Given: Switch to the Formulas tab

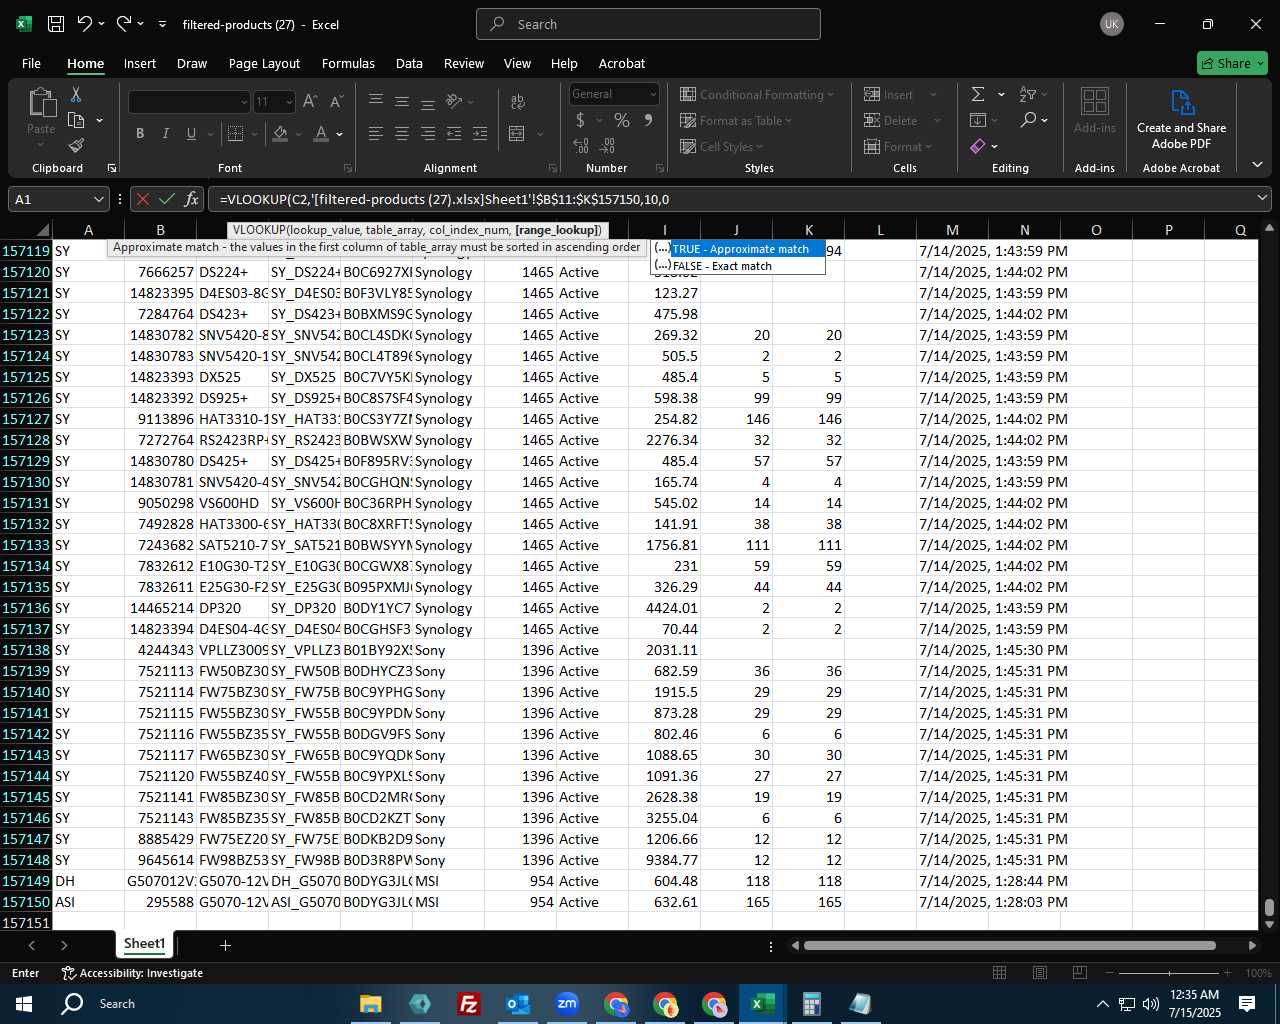Looking at the screenshot, I should (x=348, y=63).
